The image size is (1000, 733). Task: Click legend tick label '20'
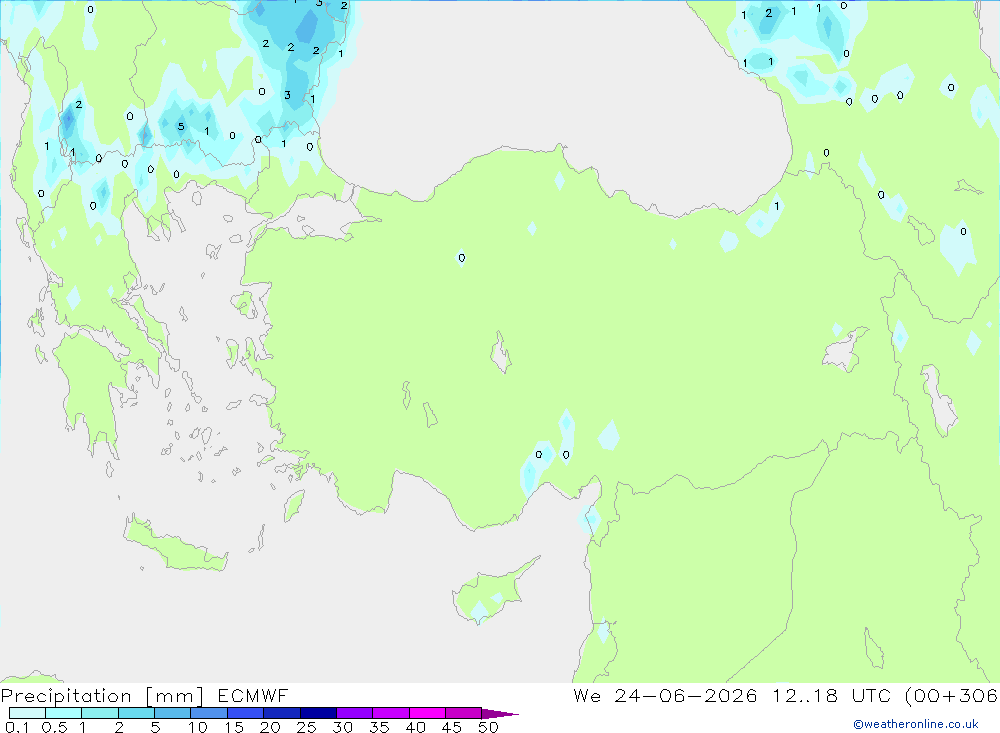click(270, 727)
